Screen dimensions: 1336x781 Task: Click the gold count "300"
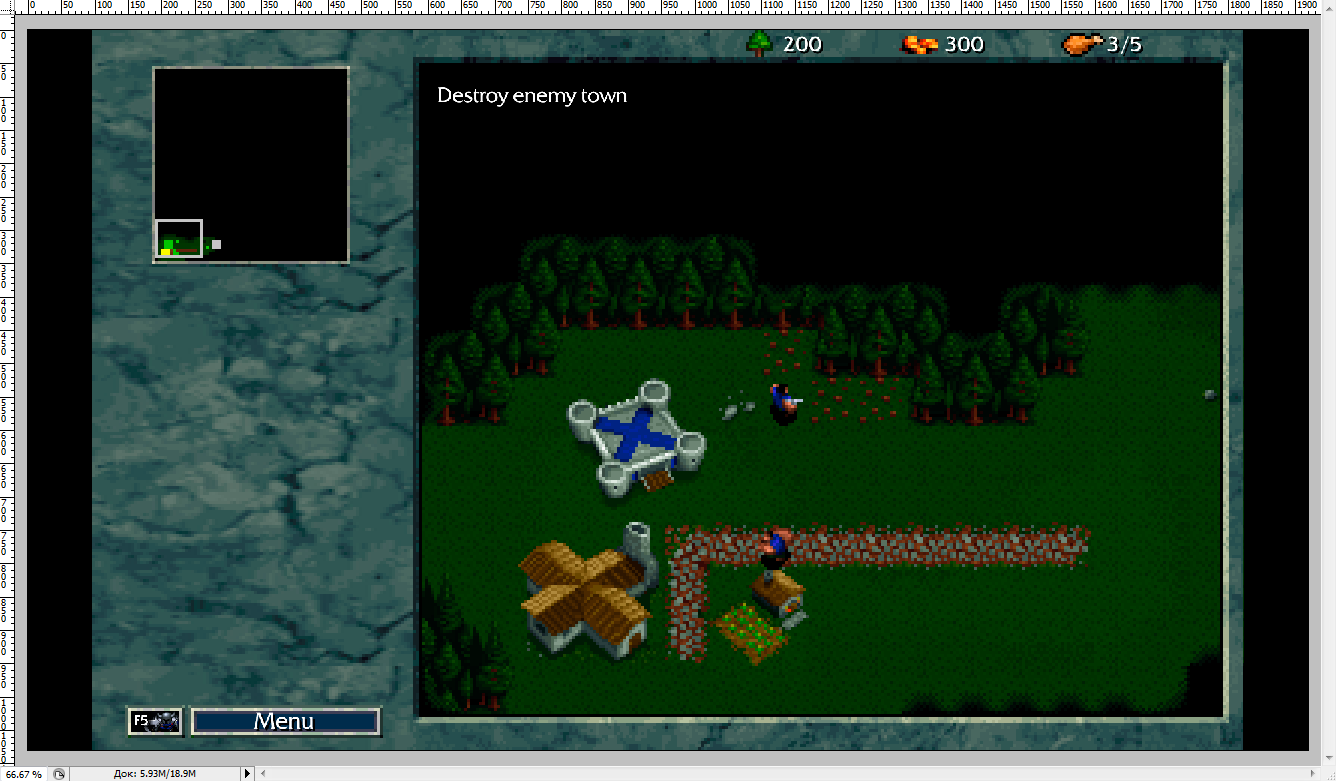click(964, 44)
